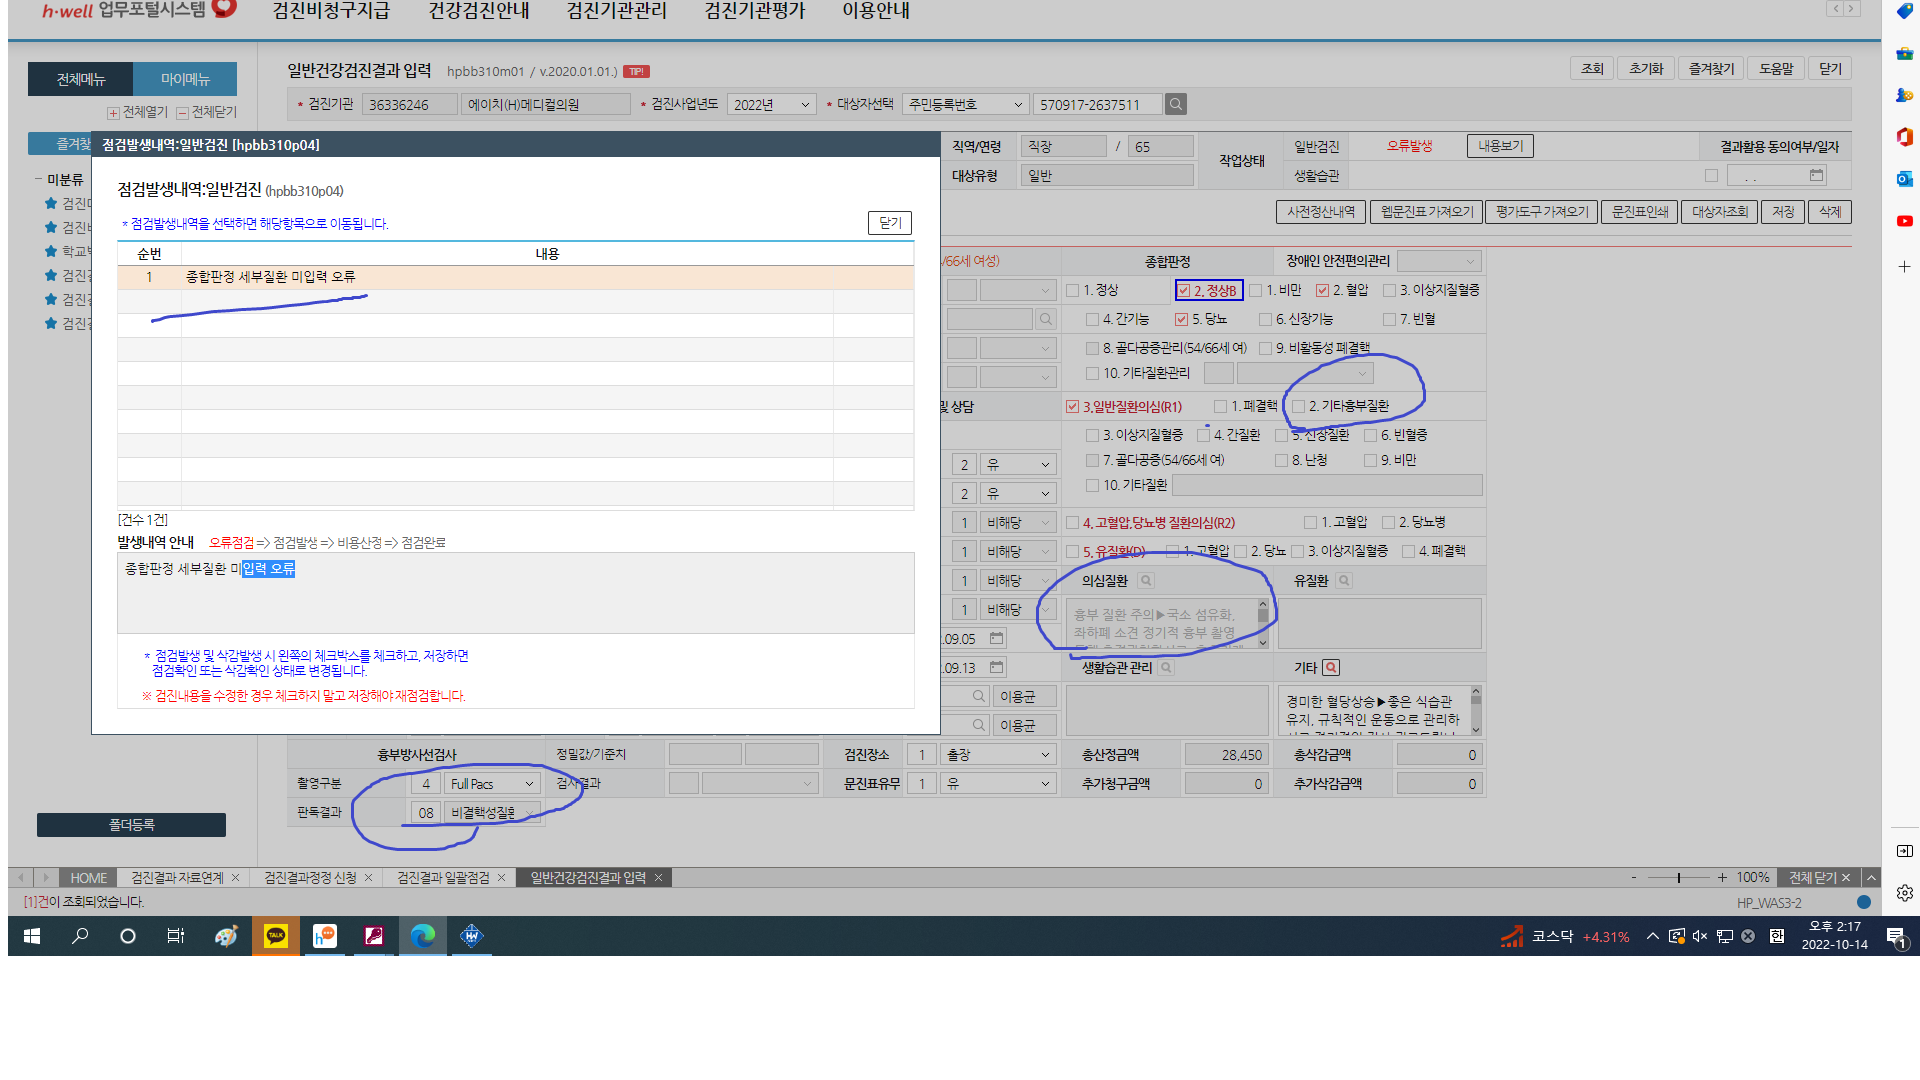Image resolution: width=1920 pixels, height=1080 pixels.
Task: Open the 주민등록번호 selection dropdown
Action: [965, 104]
